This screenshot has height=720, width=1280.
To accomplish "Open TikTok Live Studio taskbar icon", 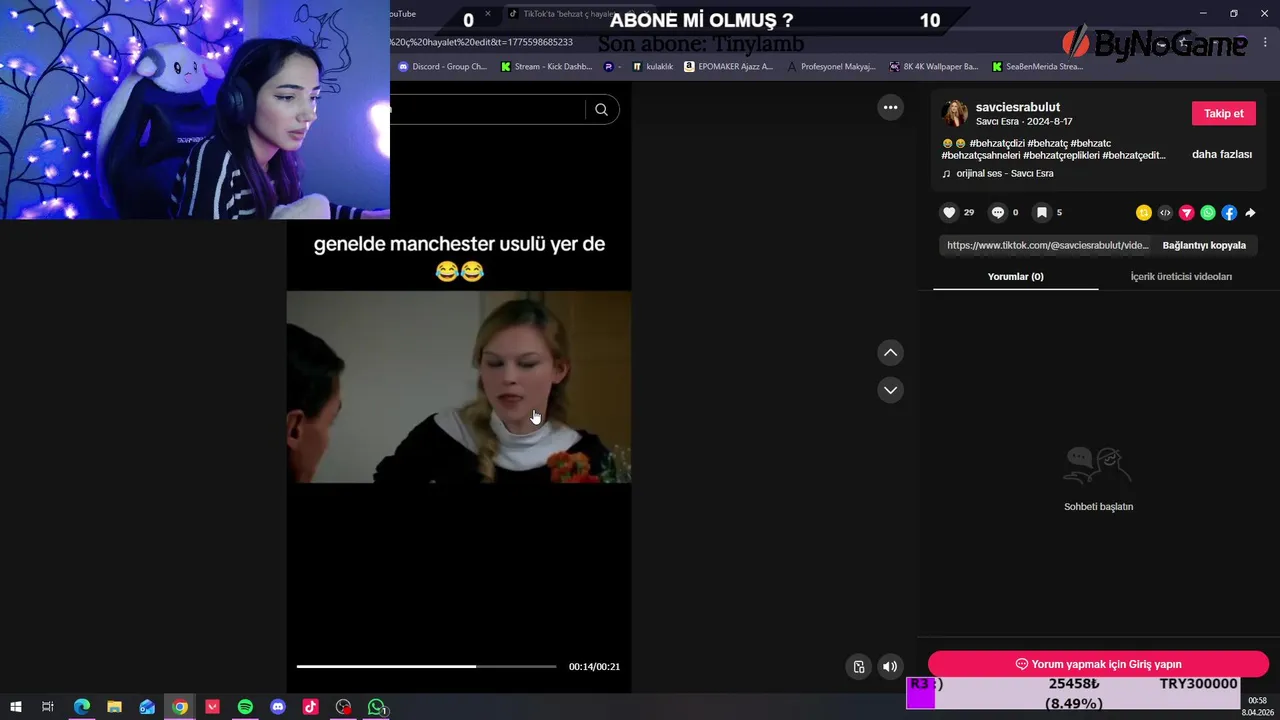I will (310, 707).
